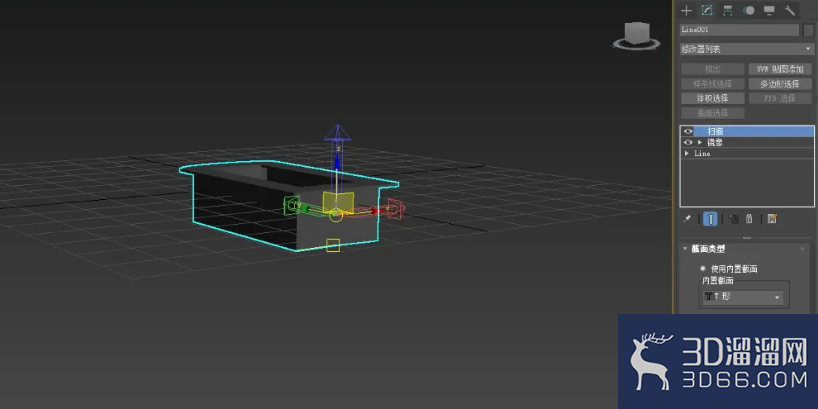Toggle eye visibility of 镜像 modifier
The height and width of the screenshot is (409, 818).
688,142
